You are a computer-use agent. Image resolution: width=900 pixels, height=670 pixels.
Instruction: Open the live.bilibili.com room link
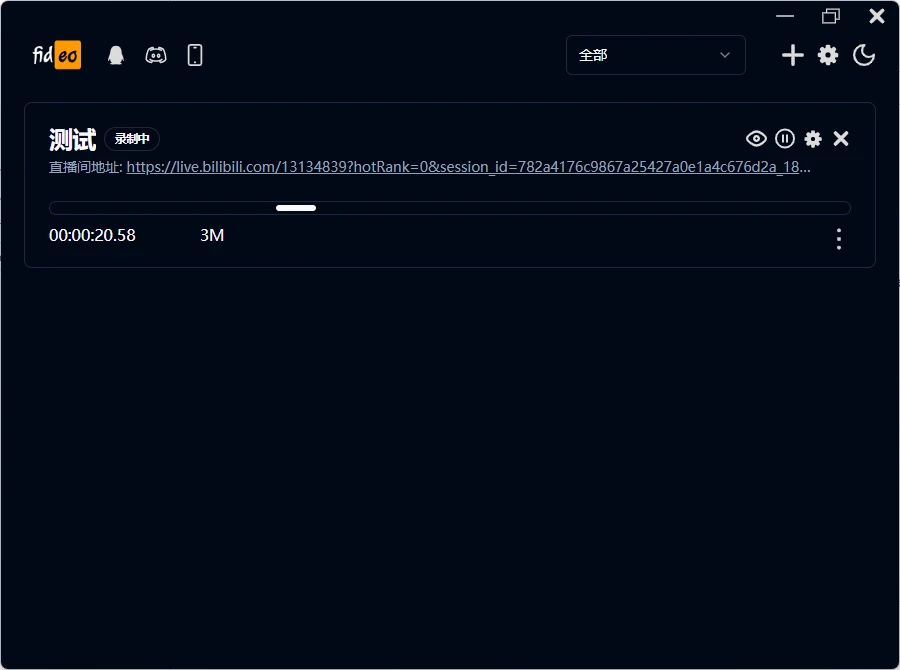tap(468, 167)
